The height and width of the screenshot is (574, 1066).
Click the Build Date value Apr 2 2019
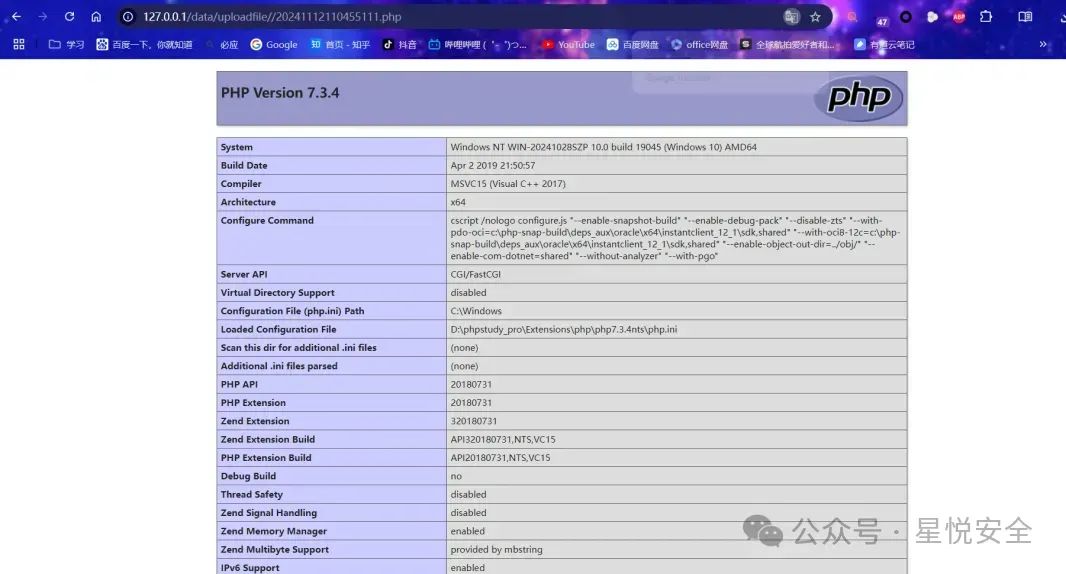tap(492, 165)
